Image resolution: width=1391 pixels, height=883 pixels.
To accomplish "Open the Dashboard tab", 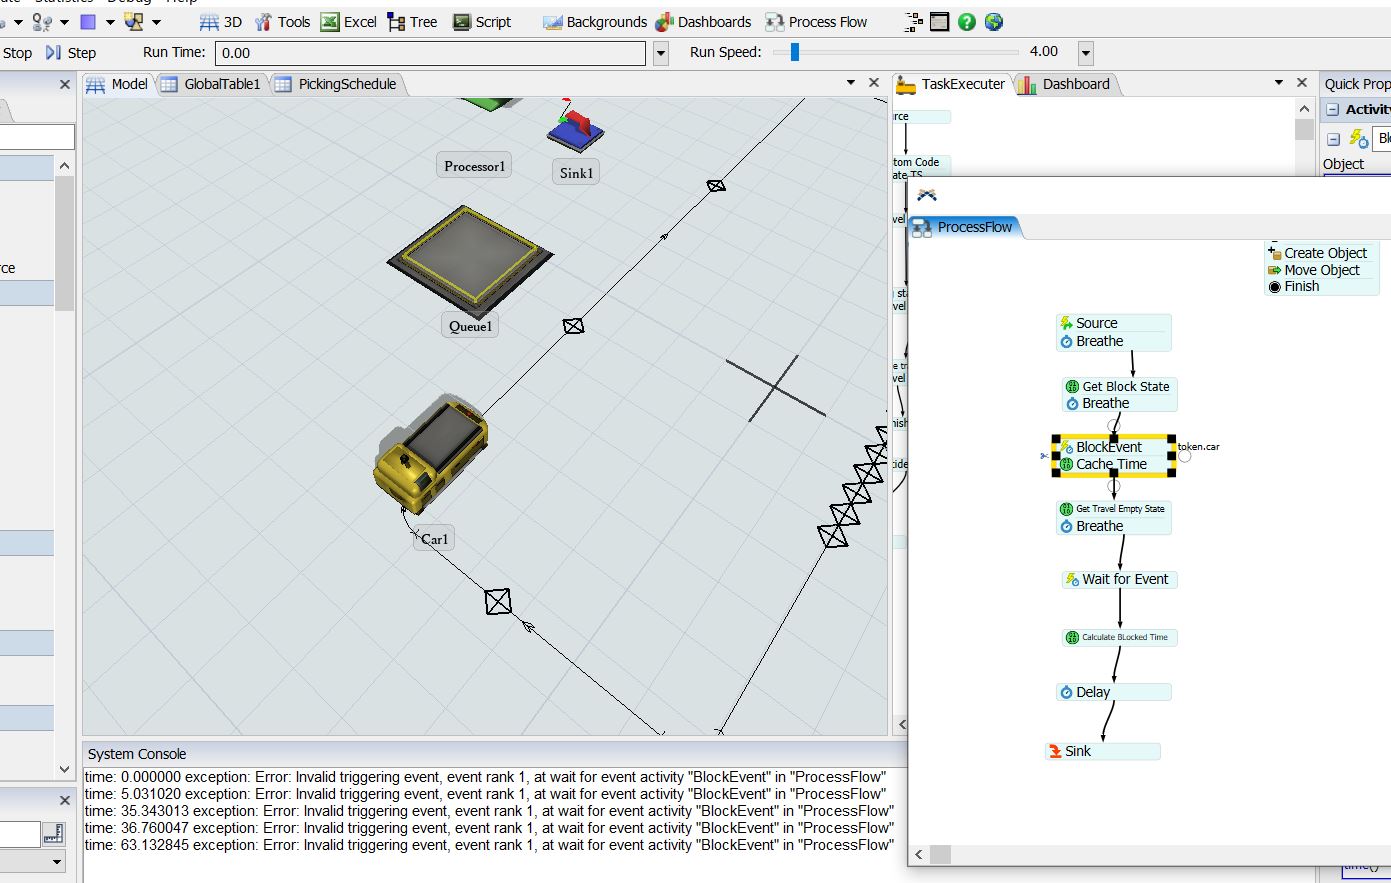I will [x=1065, y=84].
